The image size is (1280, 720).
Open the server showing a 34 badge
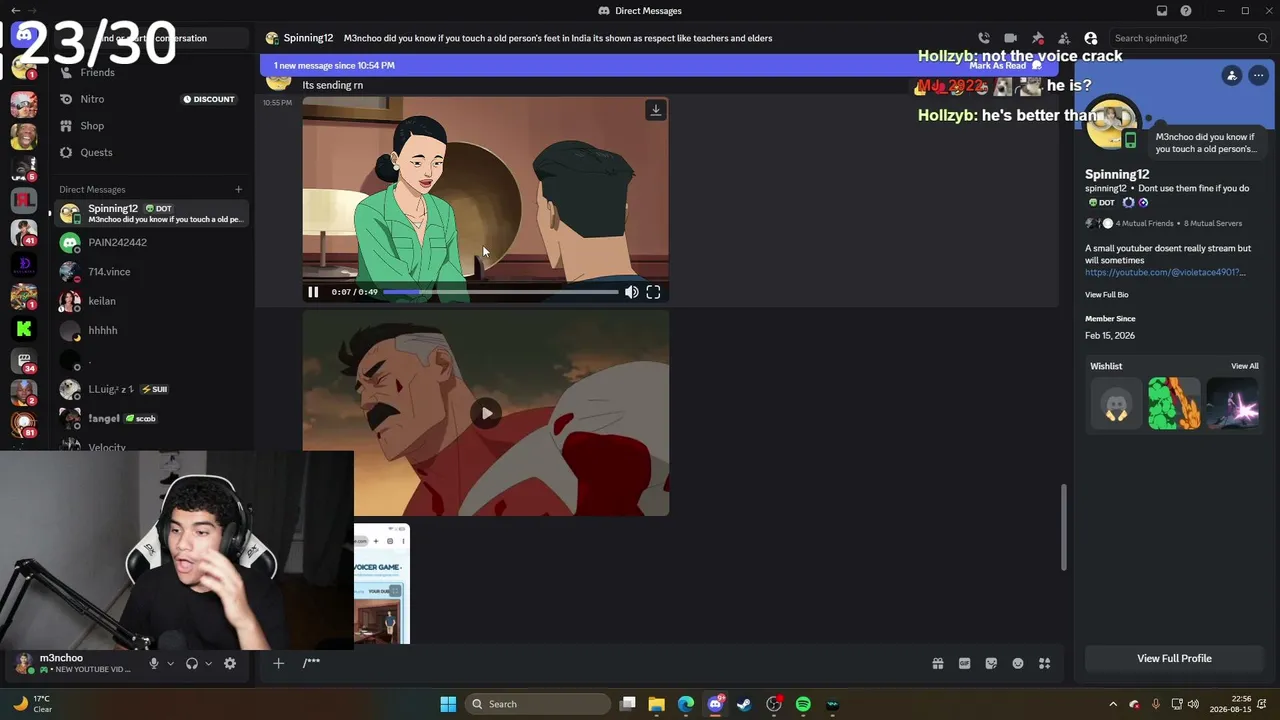click(24, 360)
